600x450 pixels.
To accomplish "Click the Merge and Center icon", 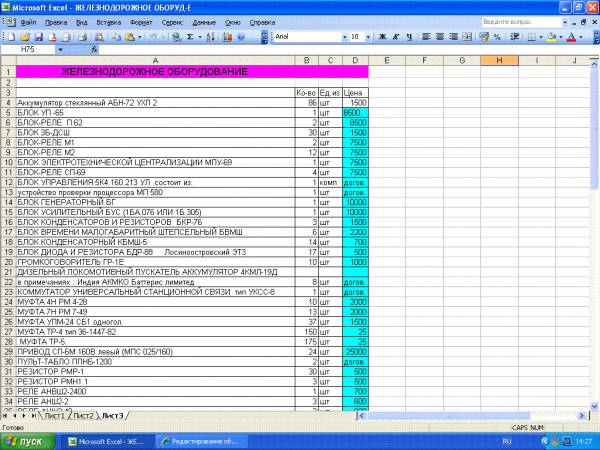I will pos(466,36).
